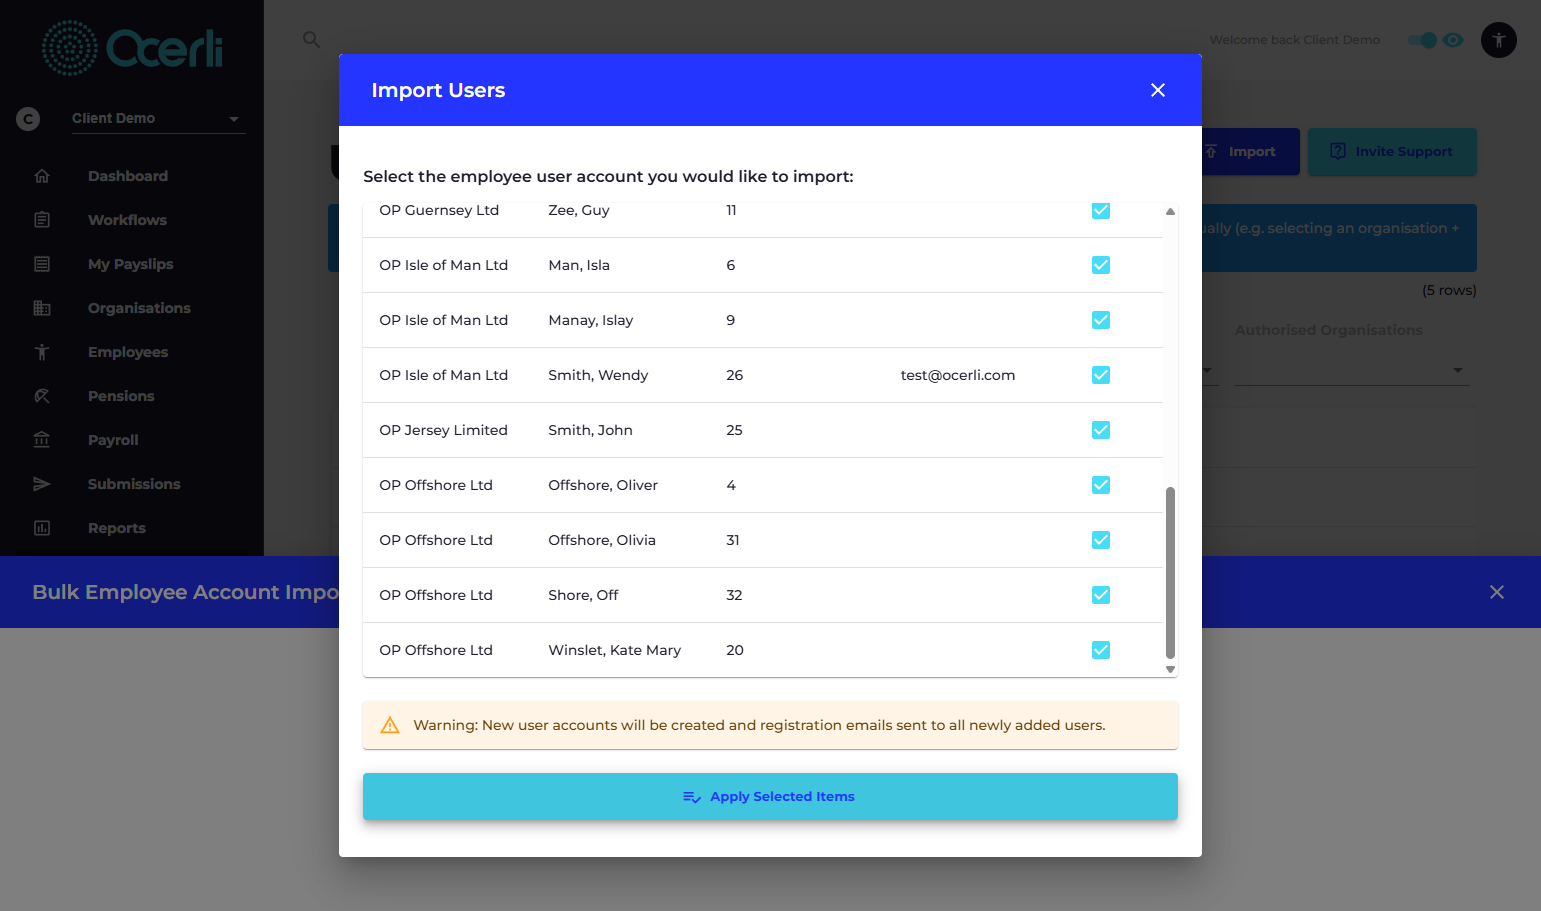Dismiss the Bulk Employee Account Import banner
This screenshot has width=1541, height=911.
coord(1497,592)
